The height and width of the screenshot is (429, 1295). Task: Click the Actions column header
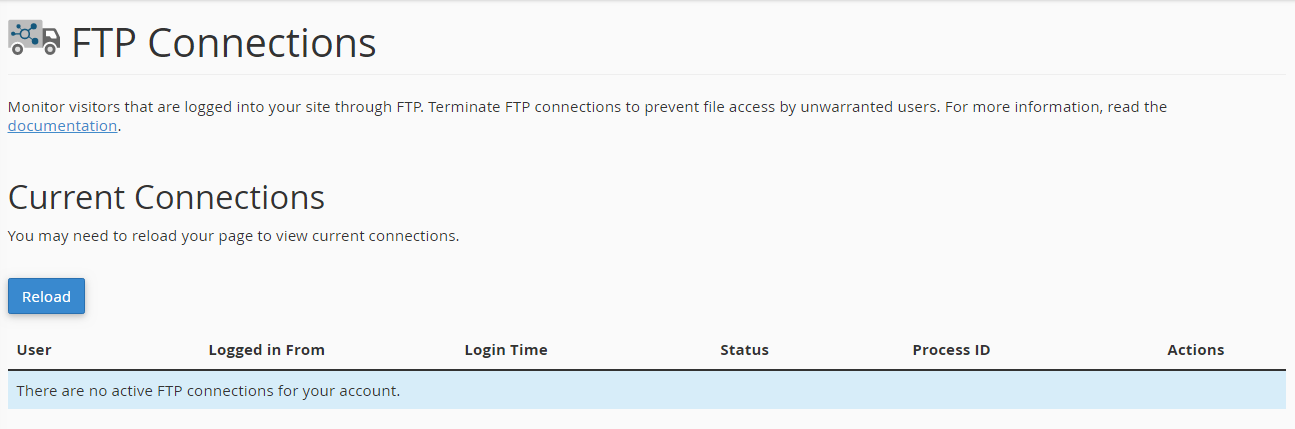1195,350
